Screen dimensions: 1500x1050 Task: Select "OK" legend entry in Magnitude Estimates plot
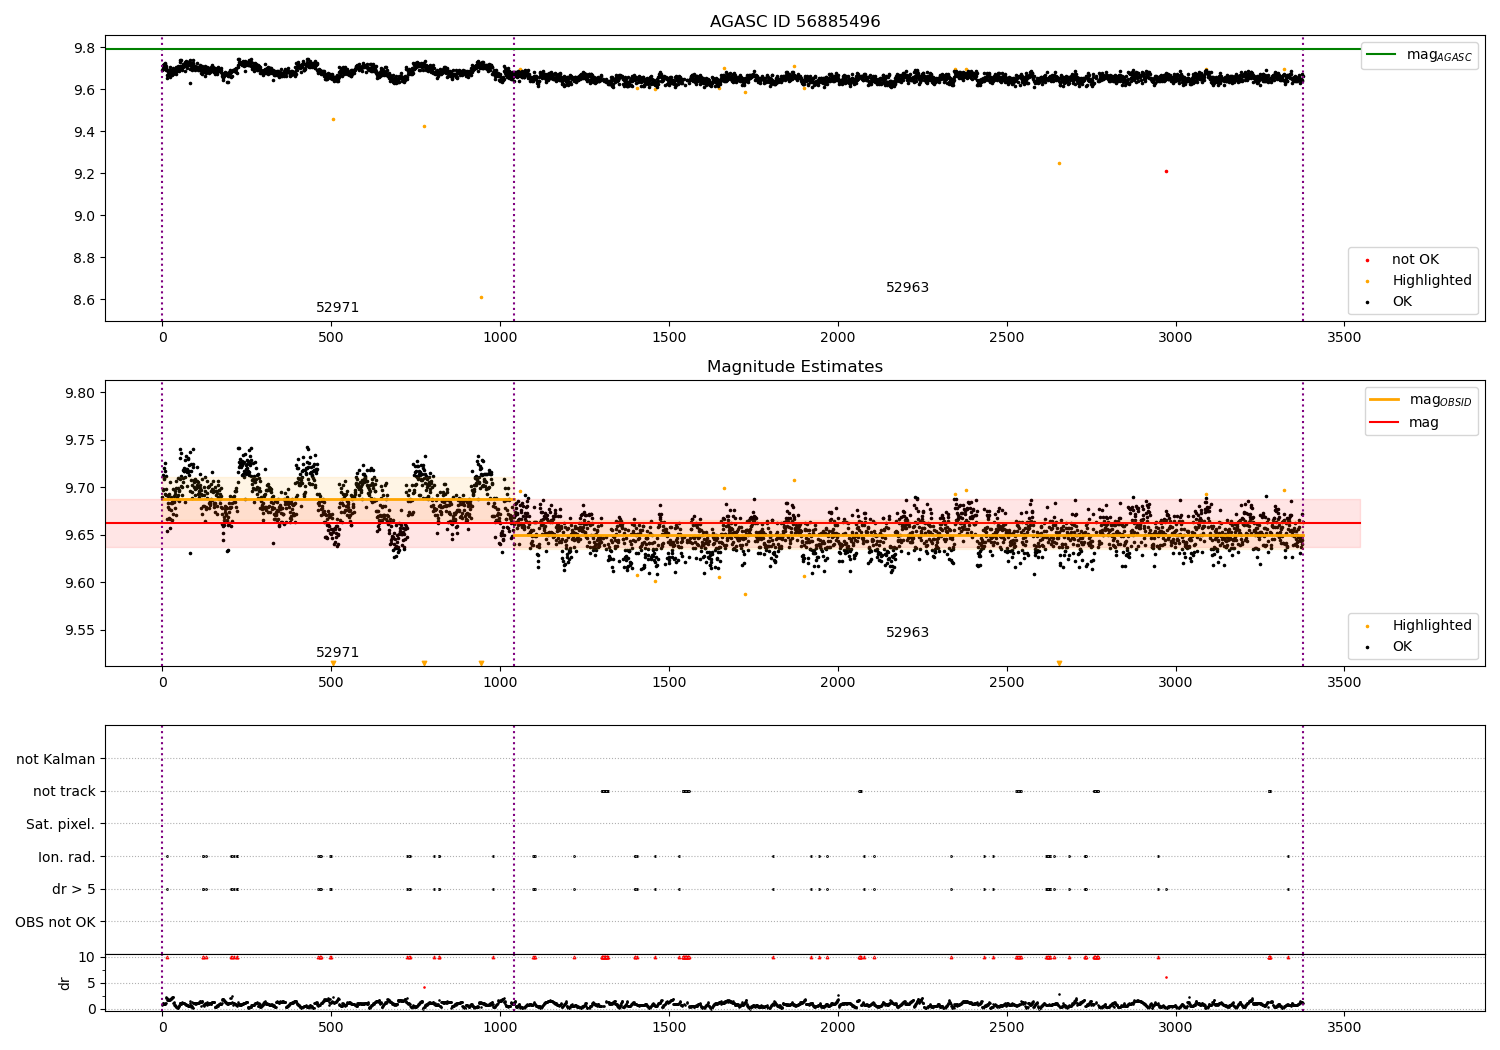coord(1402,647)
